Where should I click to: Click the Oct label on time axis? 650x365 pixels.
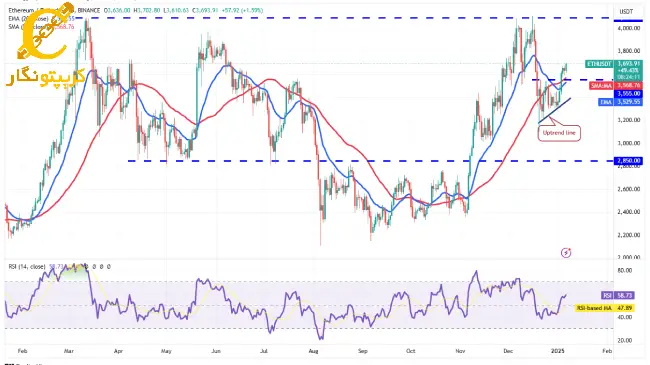click(410, 351)
